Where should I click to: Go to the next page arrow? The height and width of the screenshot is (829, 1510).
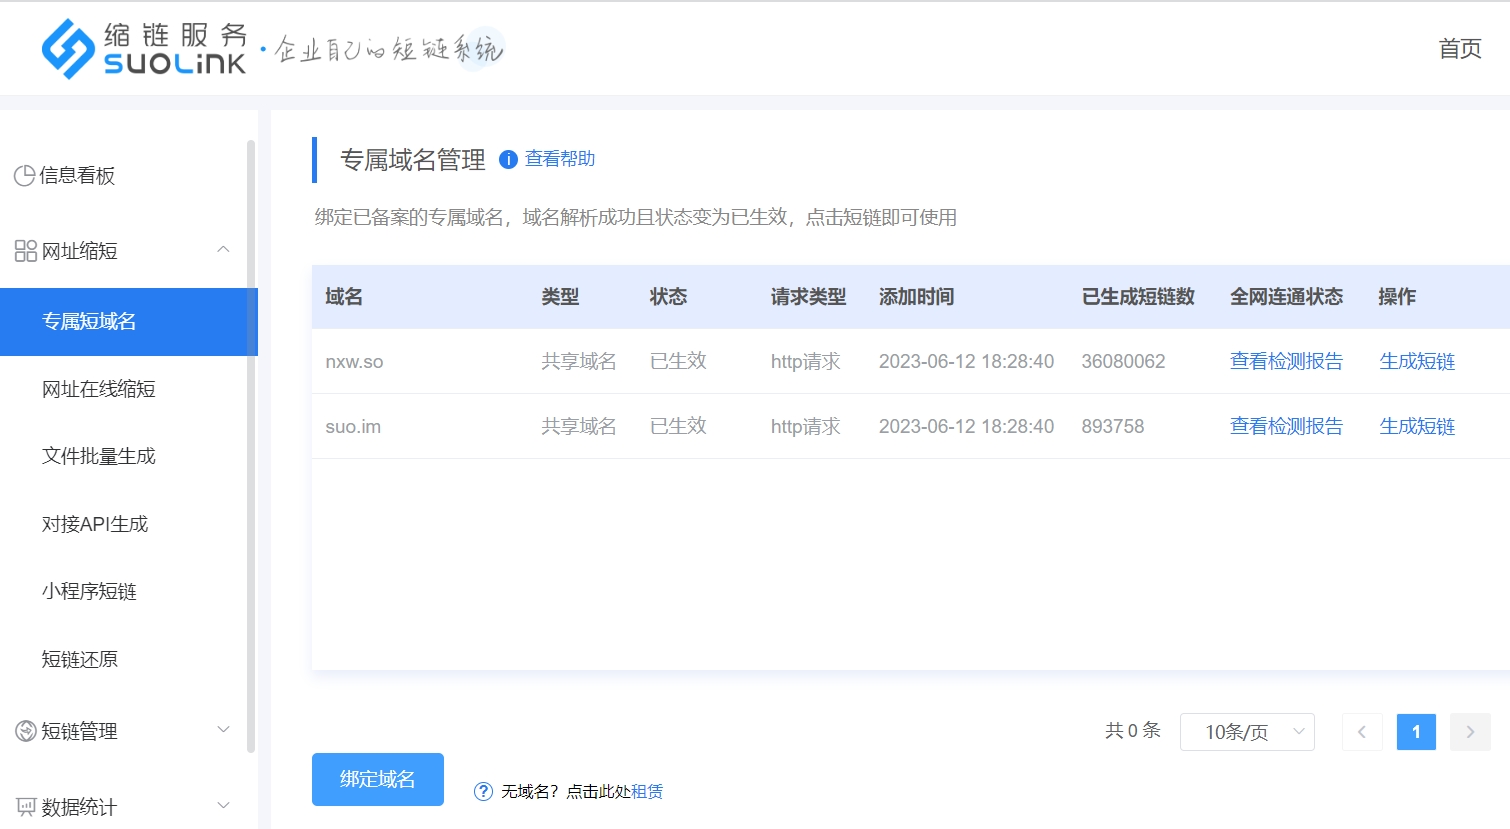[x=1470, y=732]
